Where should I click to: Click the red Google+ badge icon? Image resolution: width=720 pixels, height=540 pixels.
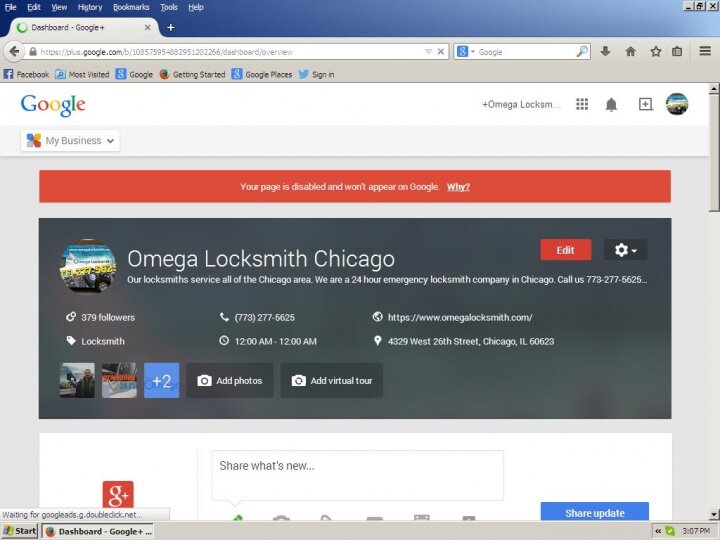click(x=118, y=495)
